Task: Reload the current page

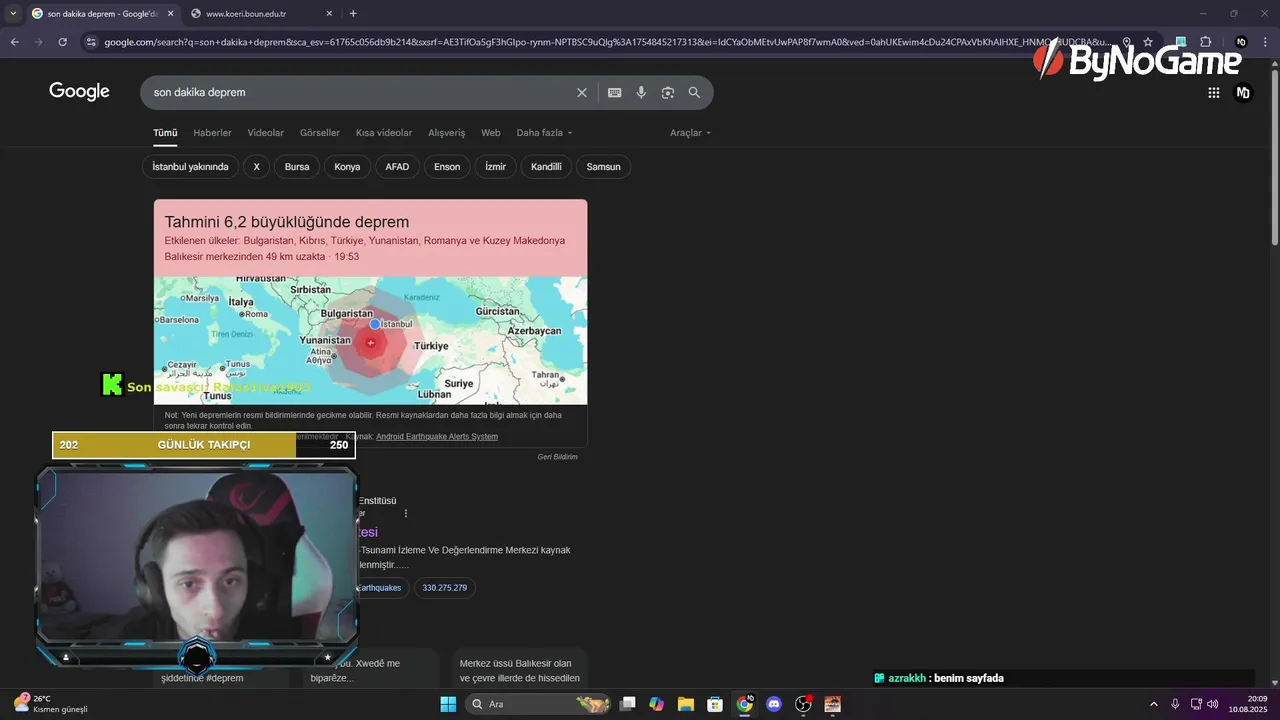Action: (62, 42)
